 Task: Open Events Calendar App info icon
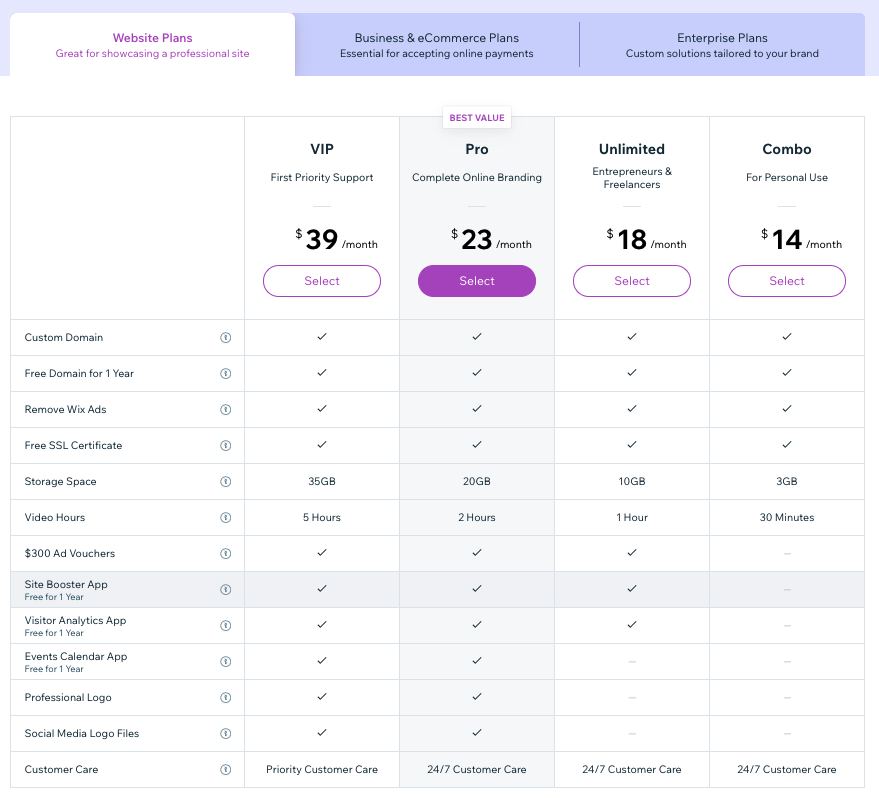point(225,662)
